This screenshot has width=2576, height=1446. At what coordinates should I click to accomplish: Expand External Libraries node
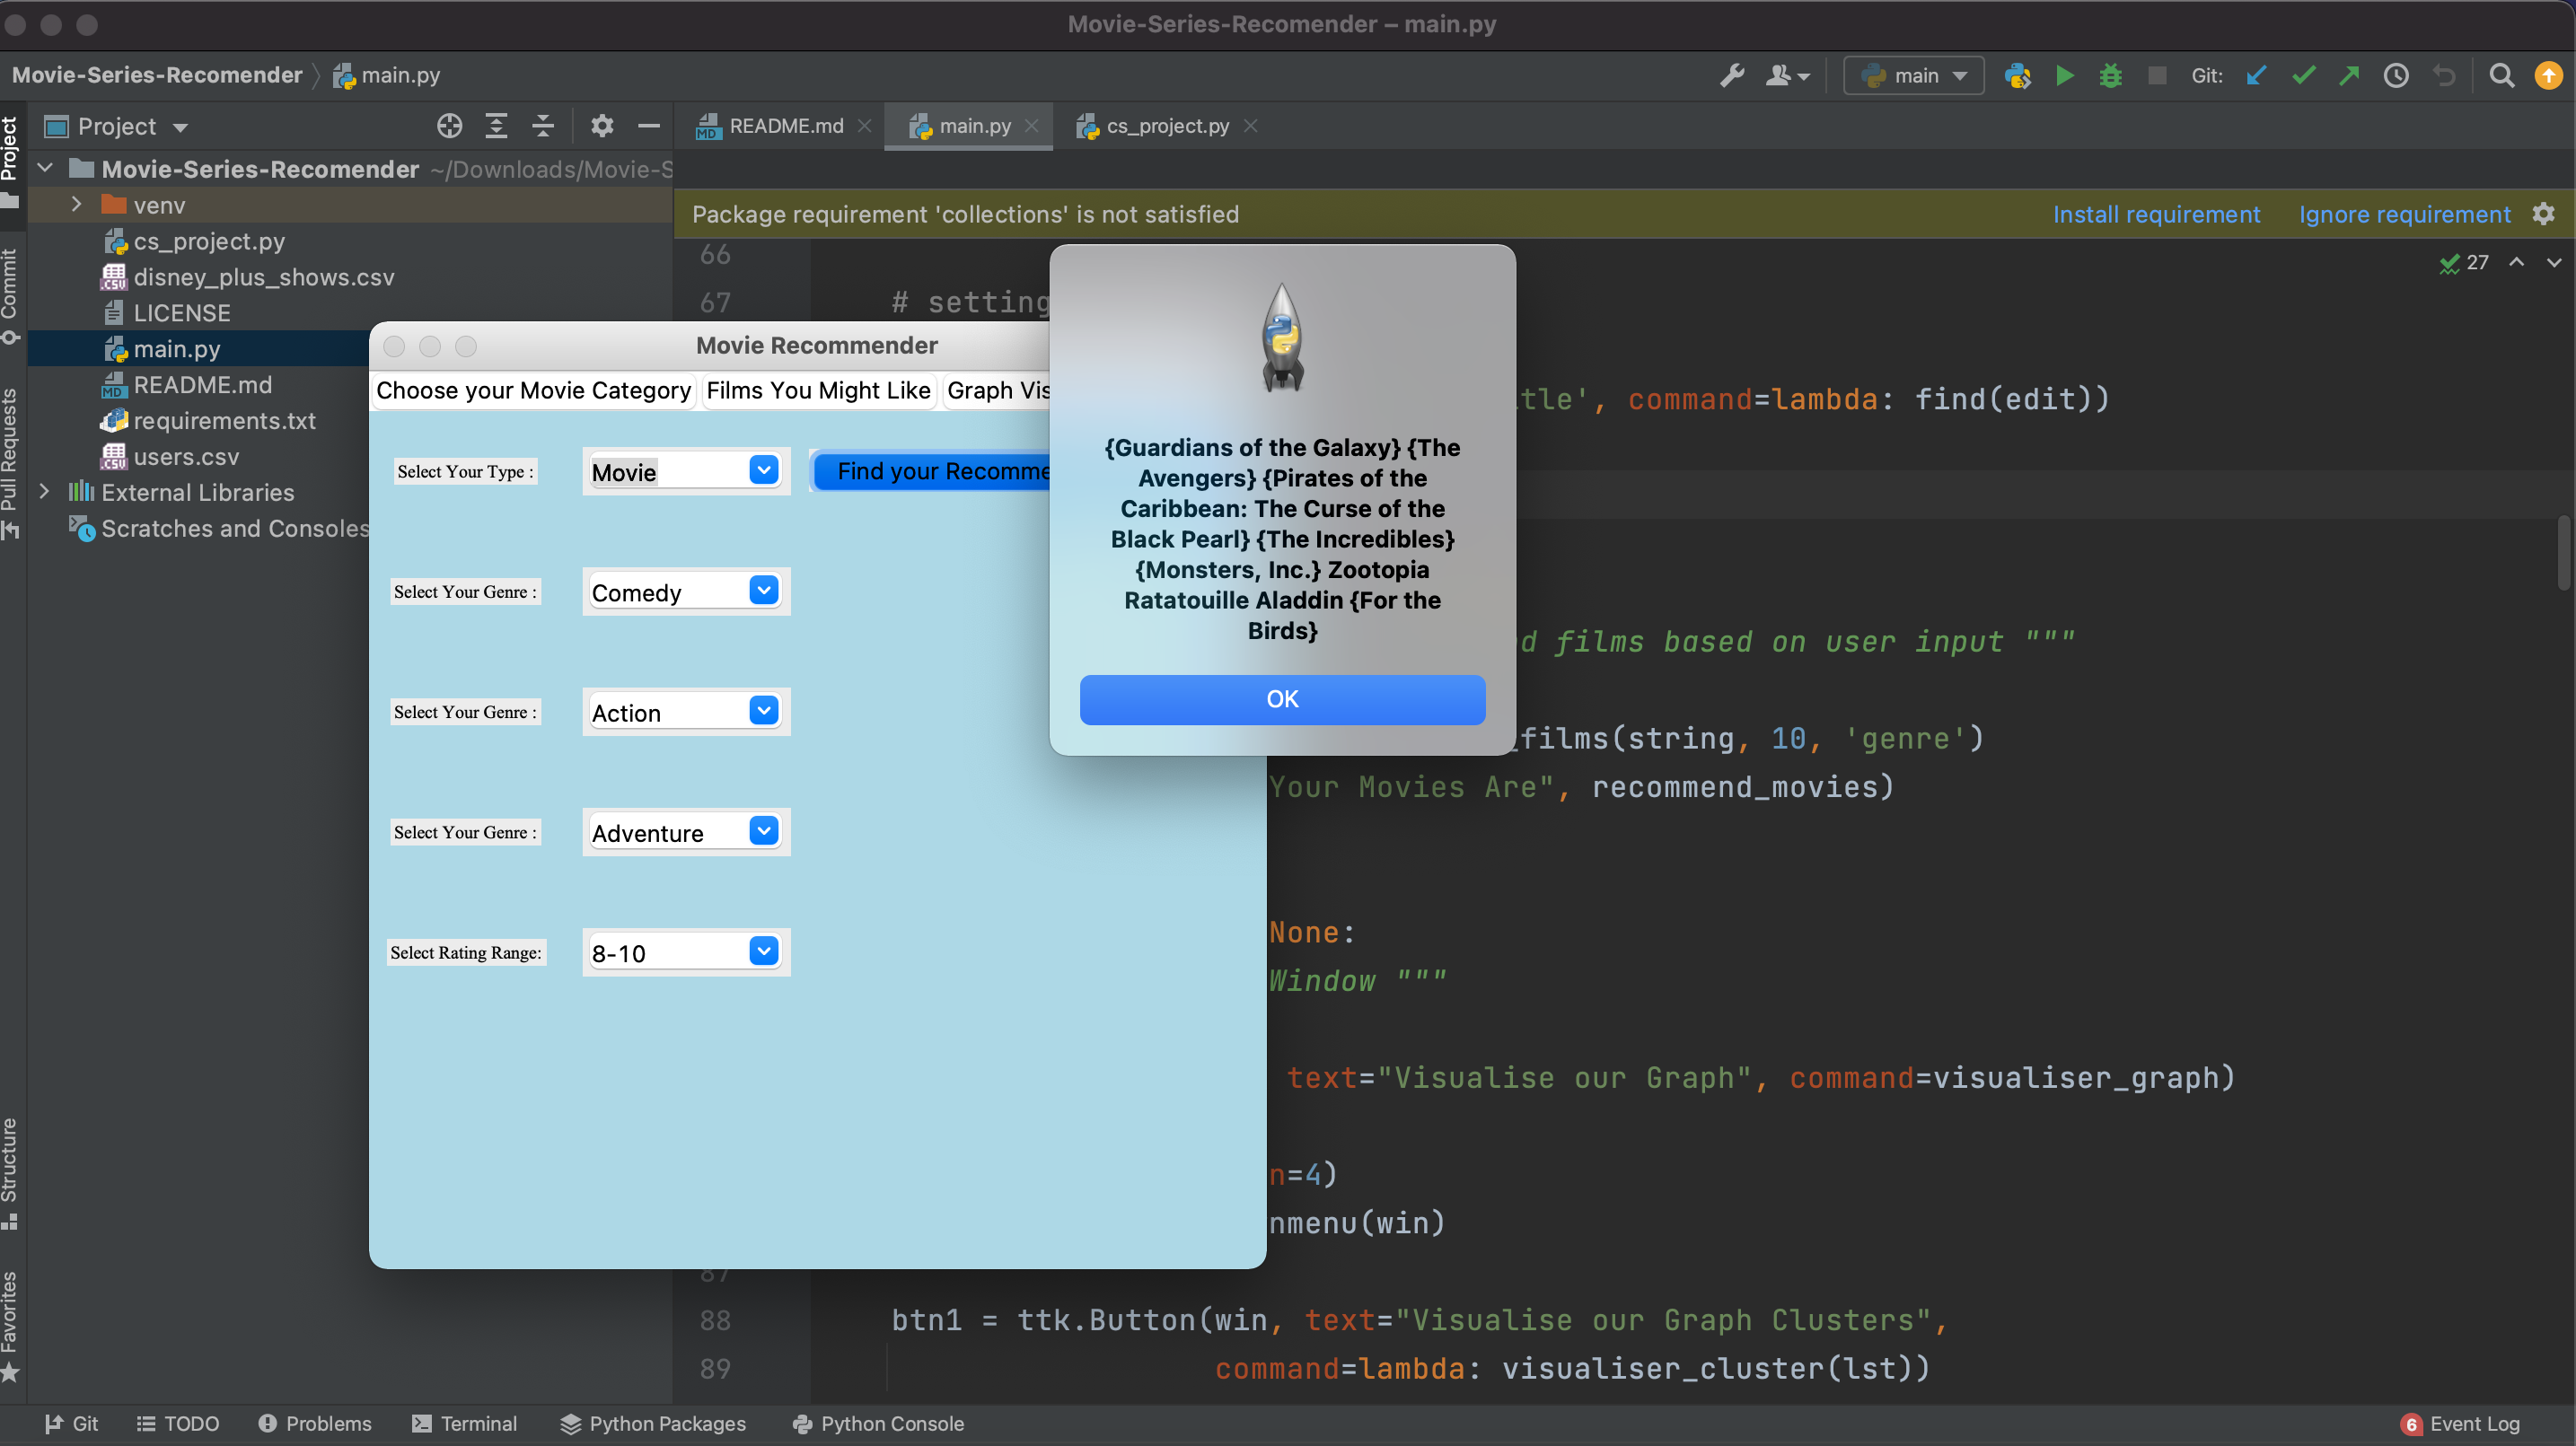click(44, 492)
